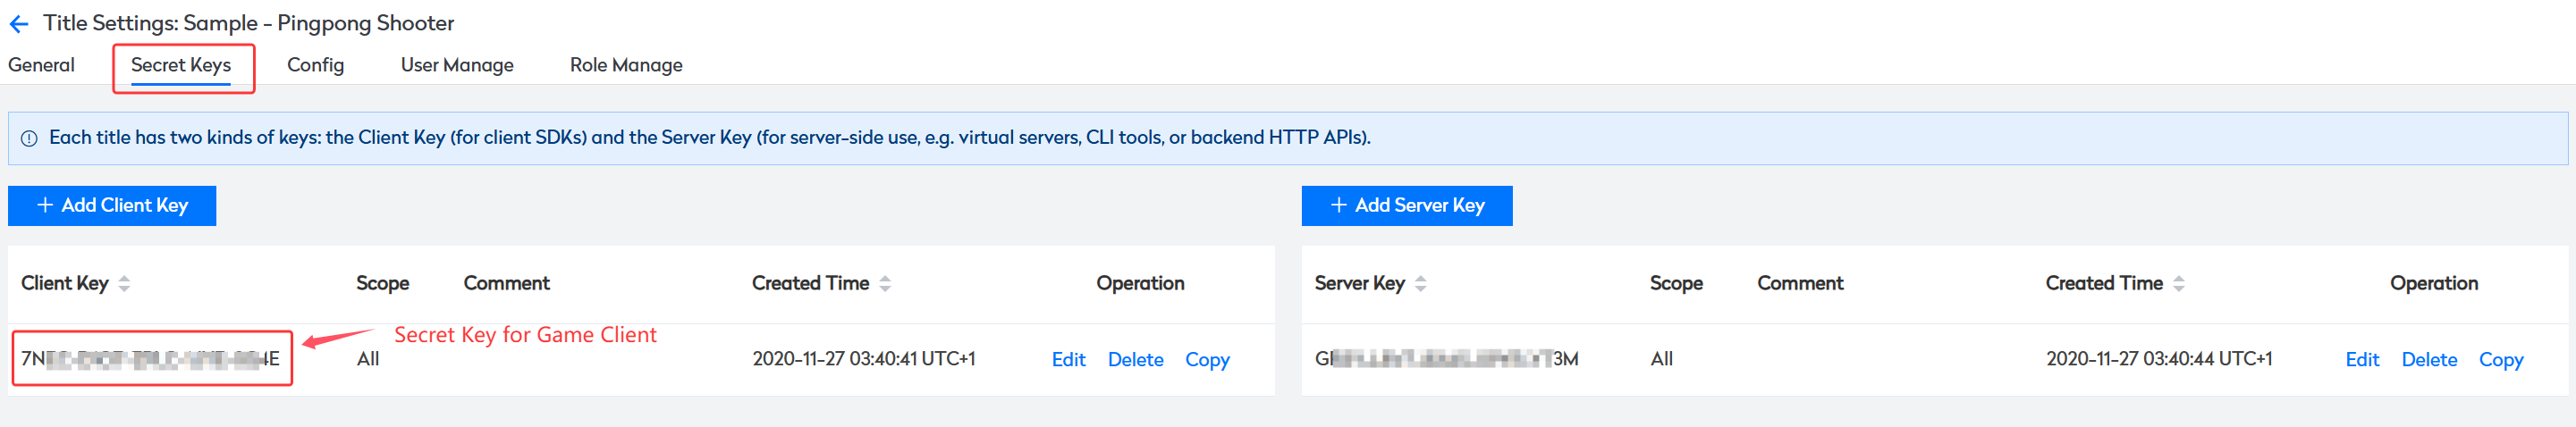
Task: Edit the server key entry
Action: 2362,360
